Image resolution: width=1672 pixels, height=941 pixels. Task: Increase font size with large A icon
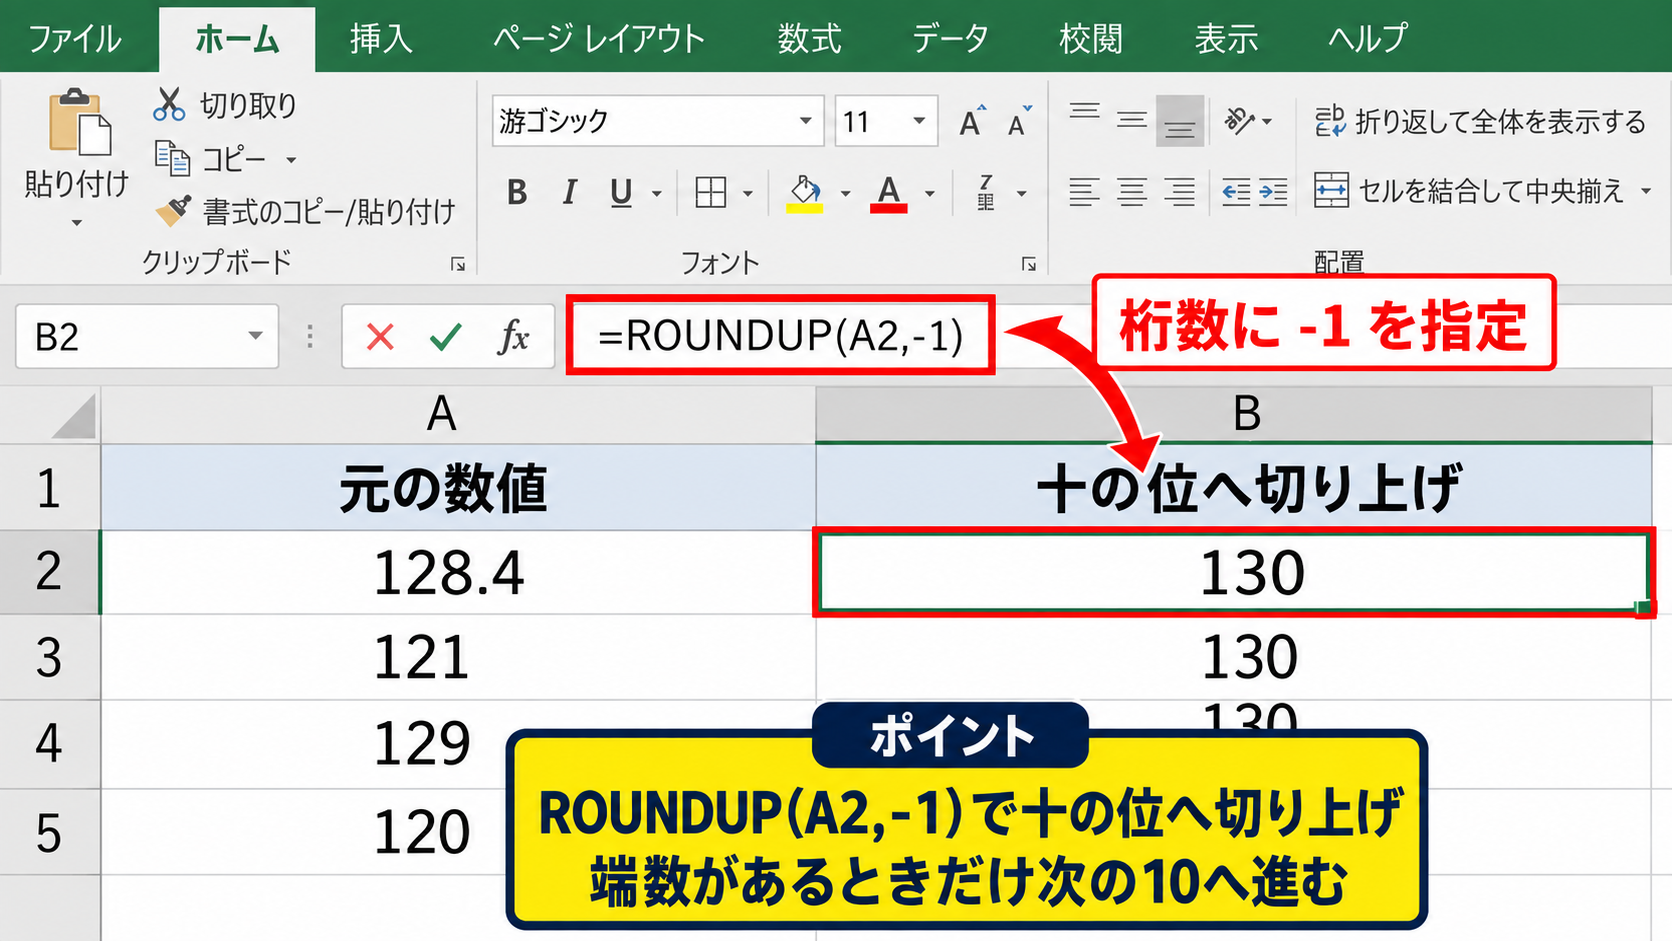tap(971, 121)
